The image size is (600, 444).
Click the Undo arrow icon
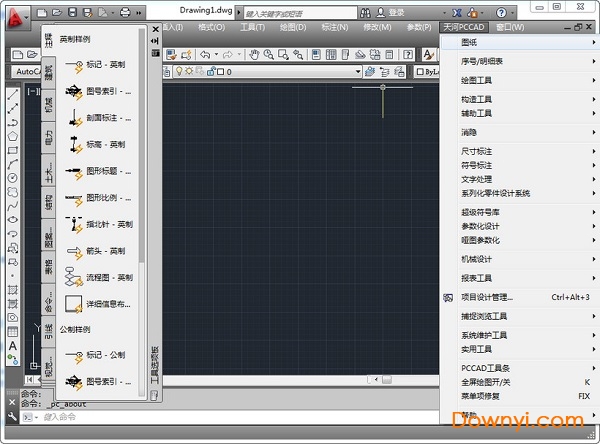(205, 55)
